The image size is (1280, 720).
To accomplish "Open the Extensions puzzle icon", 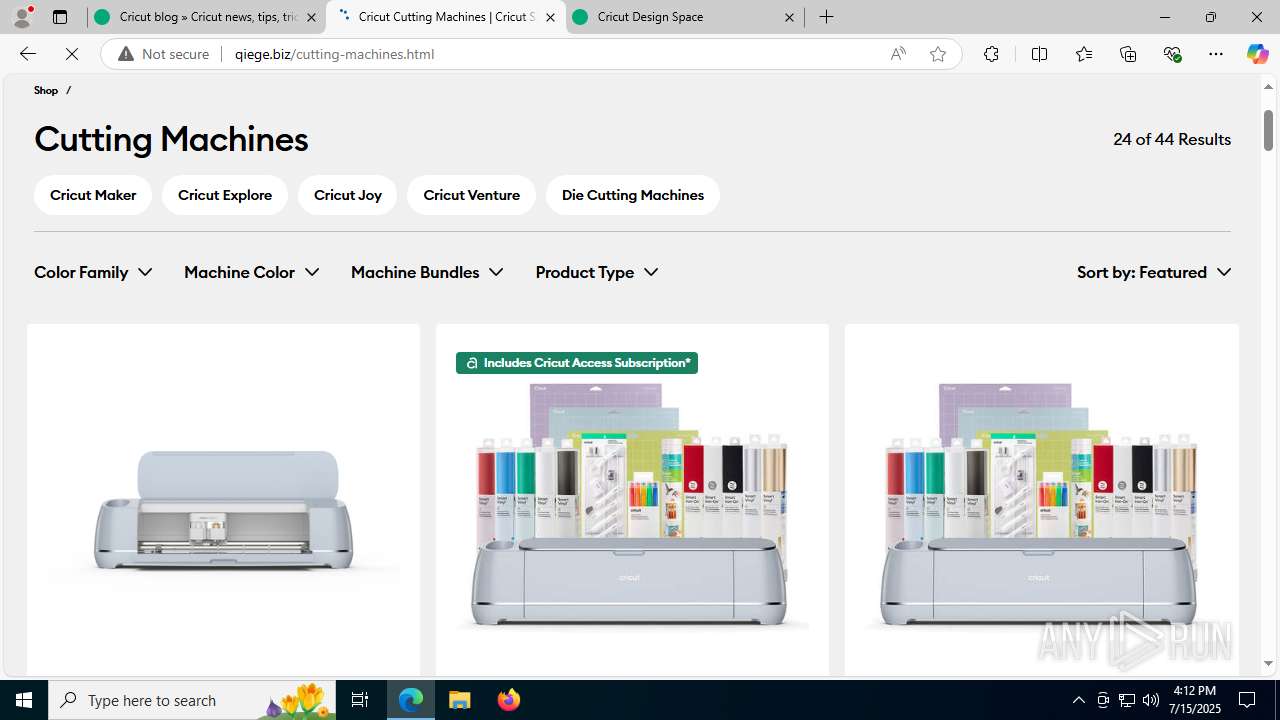I will pos(991,54).
